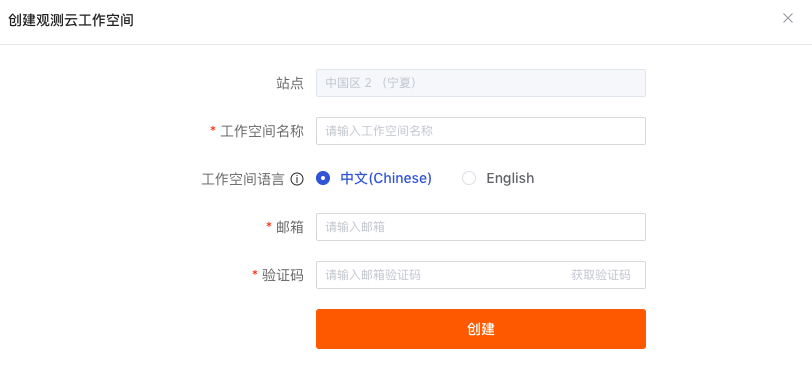Focus the 请输入邮箱 email input field
The height and width of the screenshot is (371, 812).
coord(481,227)
